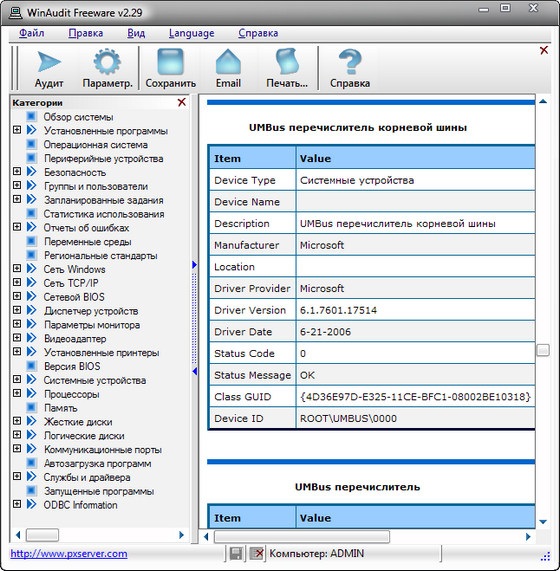560x571 pixels.
Task: Start the audit with the Аудит toolbar icon
Action: tap(49, 62)
